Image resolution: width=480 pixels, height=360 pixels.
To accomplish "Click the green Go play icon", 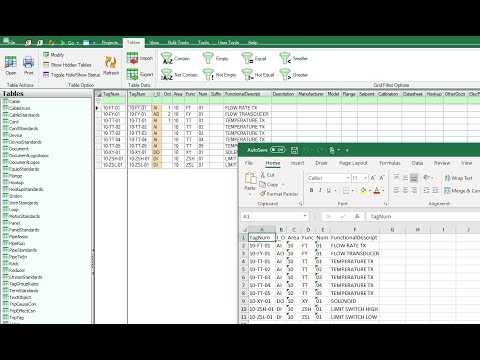I will [x=63, y=42].
